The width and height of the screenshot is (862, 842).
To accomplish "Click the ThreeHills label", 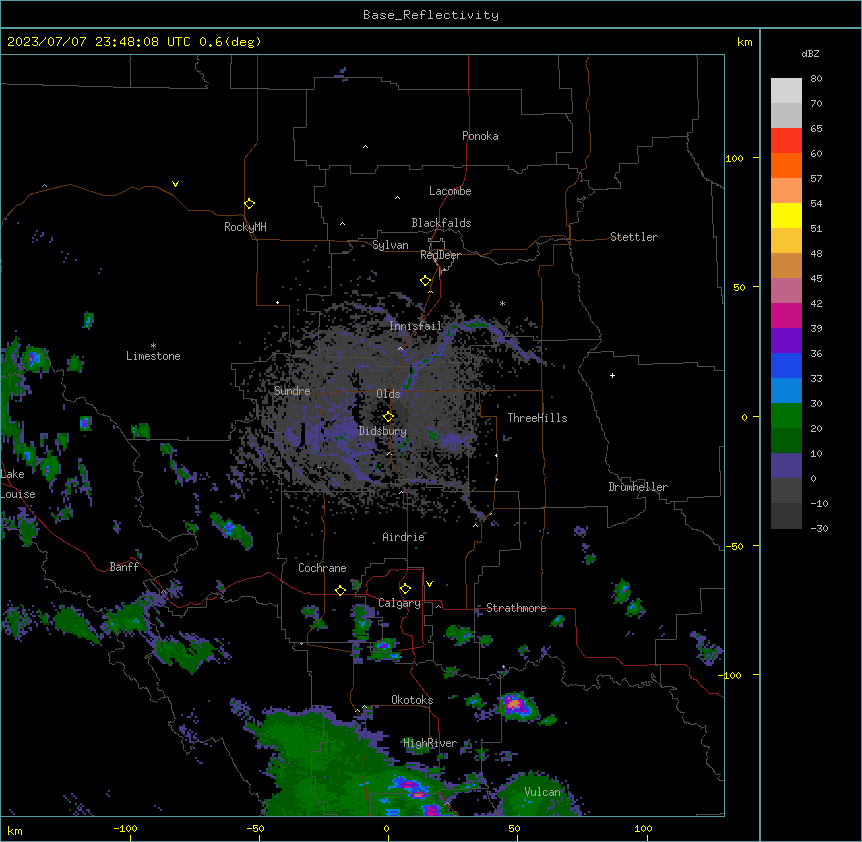I will pyautogui.click(x=537, y=418).
